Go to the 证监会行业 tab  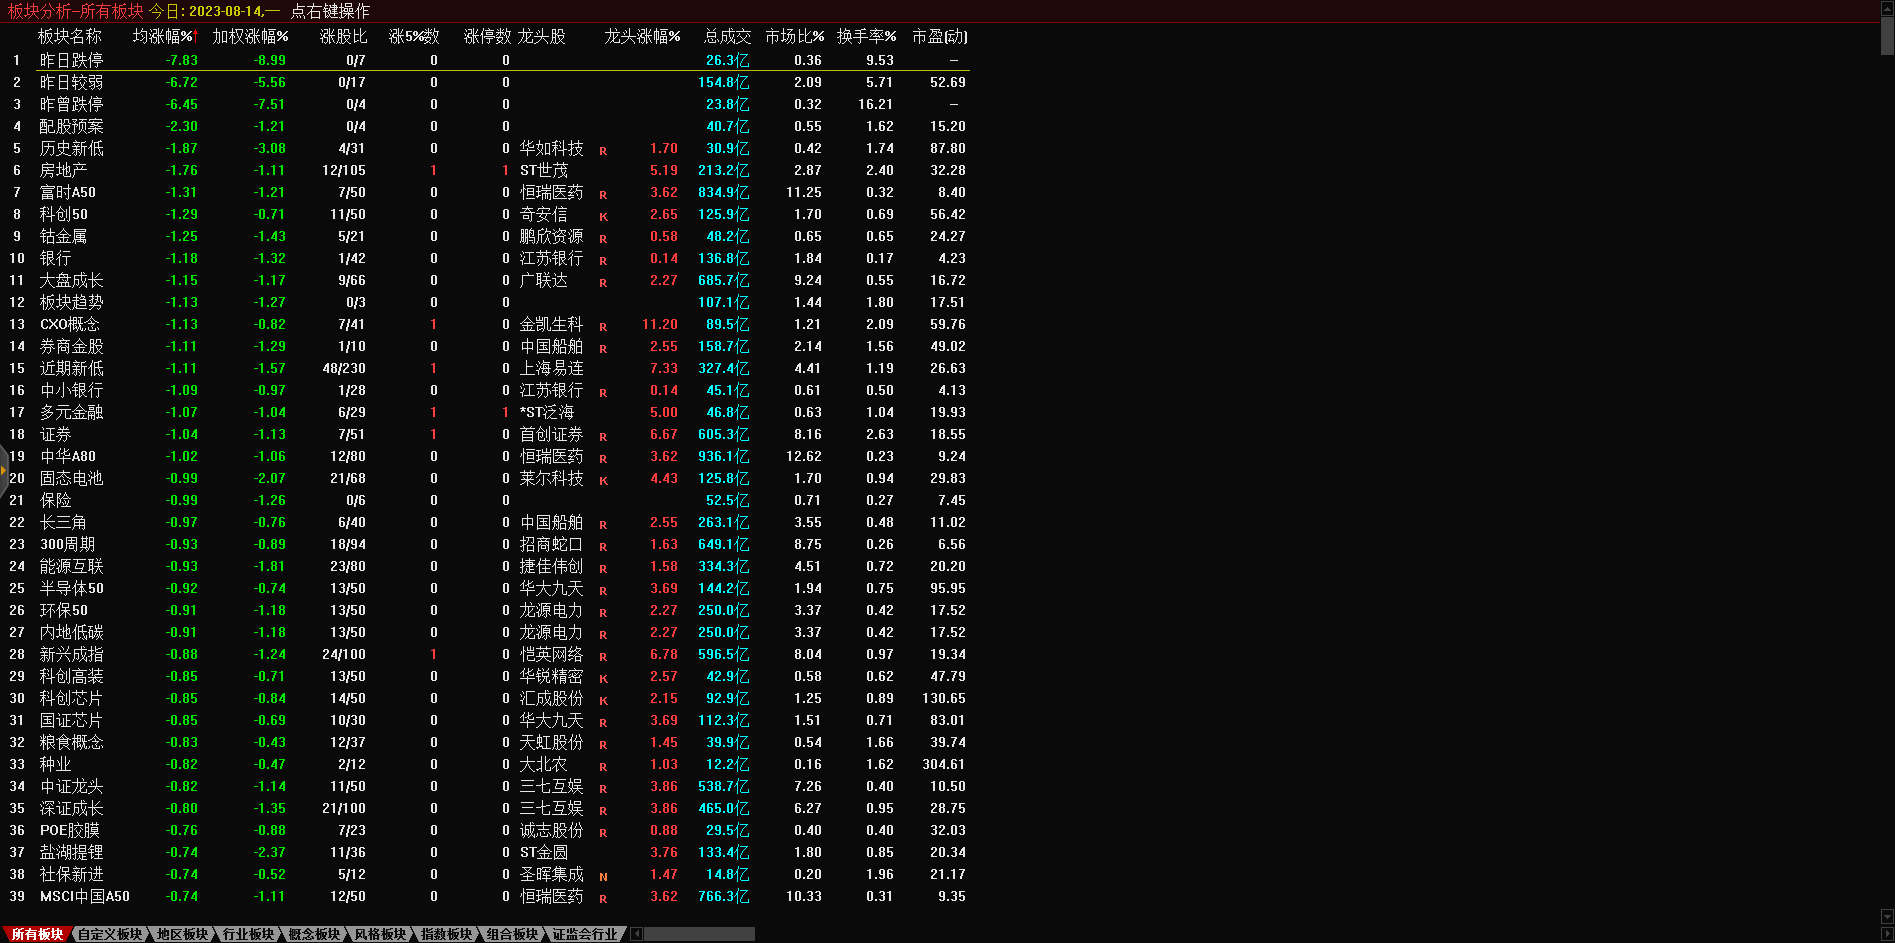tap(585, 934)
